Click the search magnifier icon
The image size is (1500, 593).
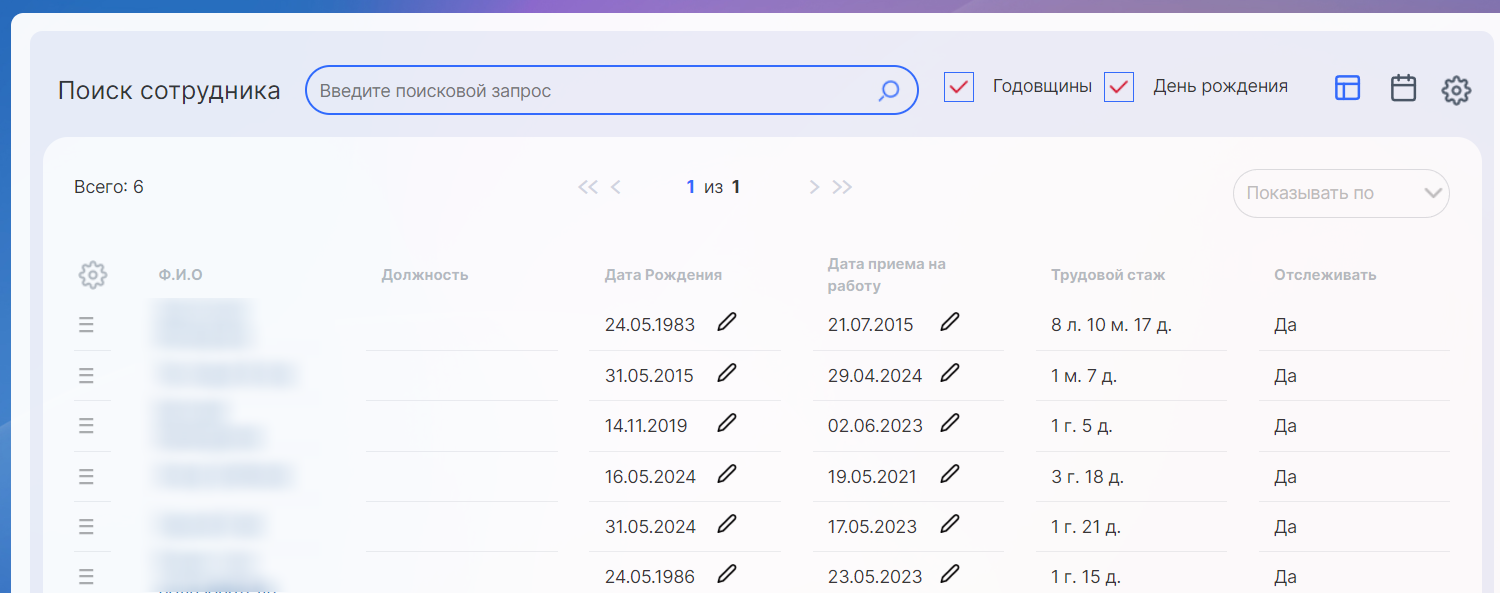888,91
